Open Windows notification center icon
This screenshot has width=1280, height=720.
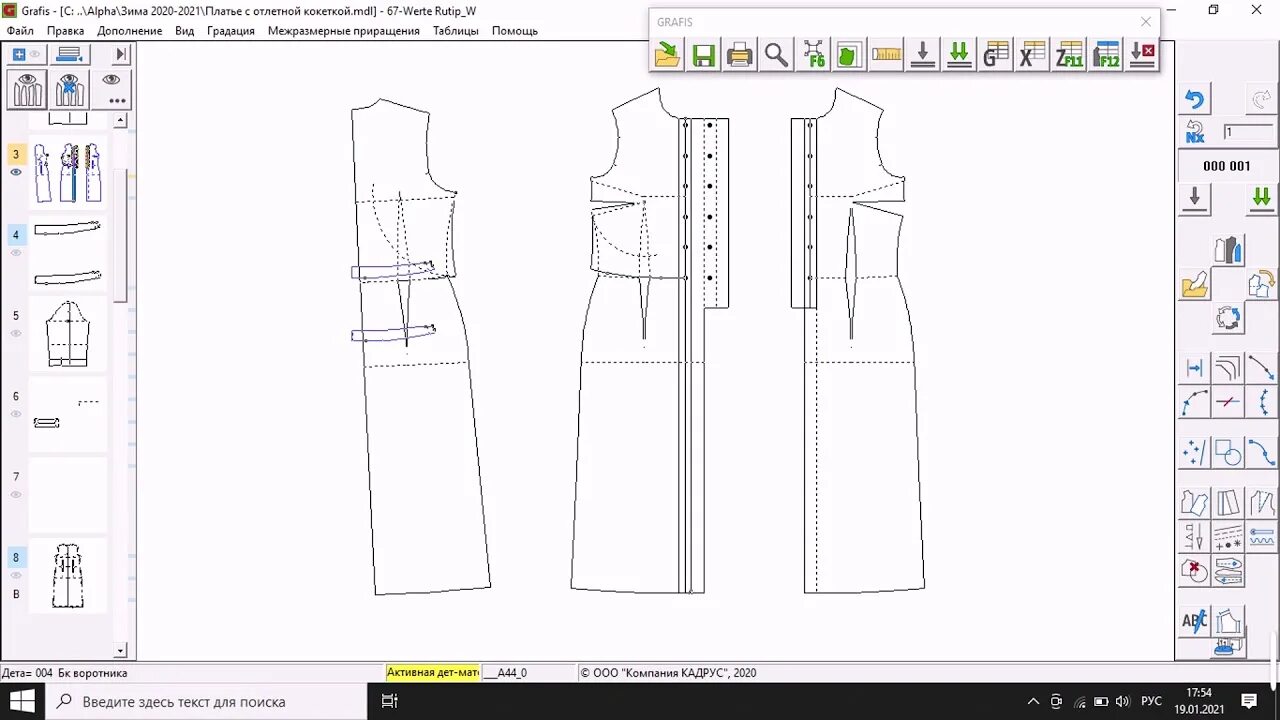click(x=1249, y=701)
